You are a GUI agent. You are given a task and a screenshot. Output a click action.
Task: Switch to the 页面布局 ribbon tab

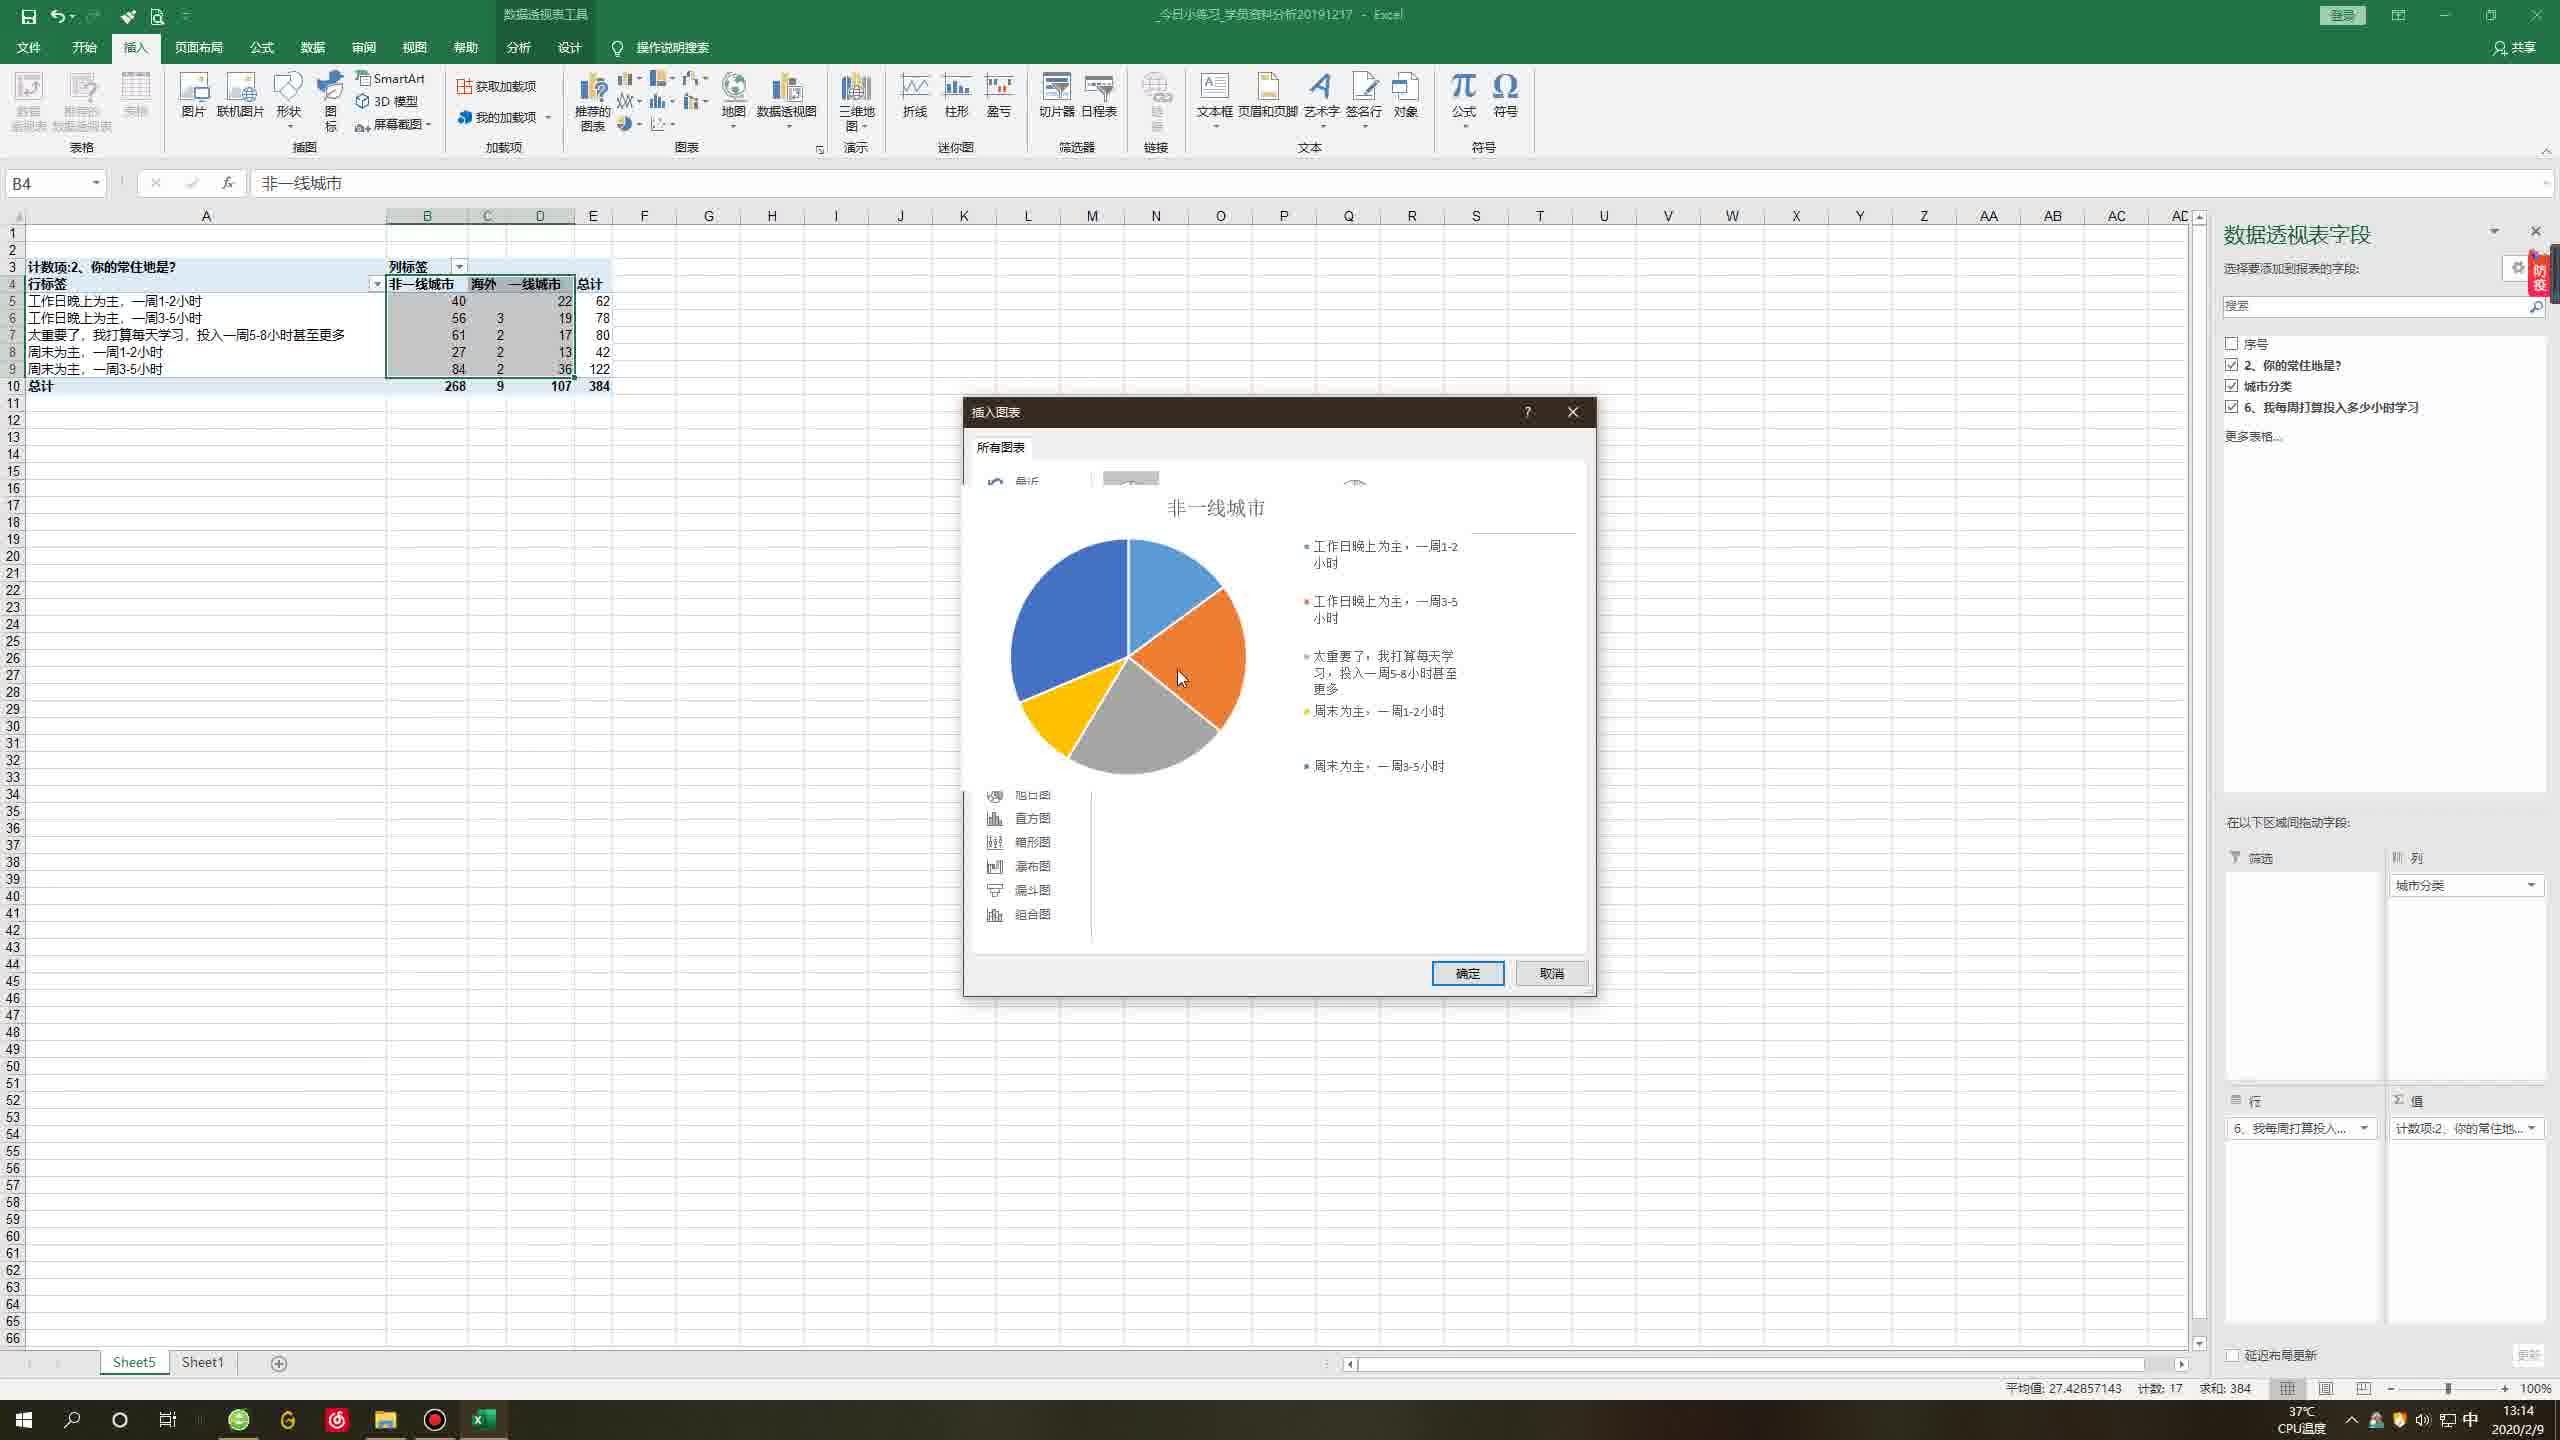click(x=198, y=47)
